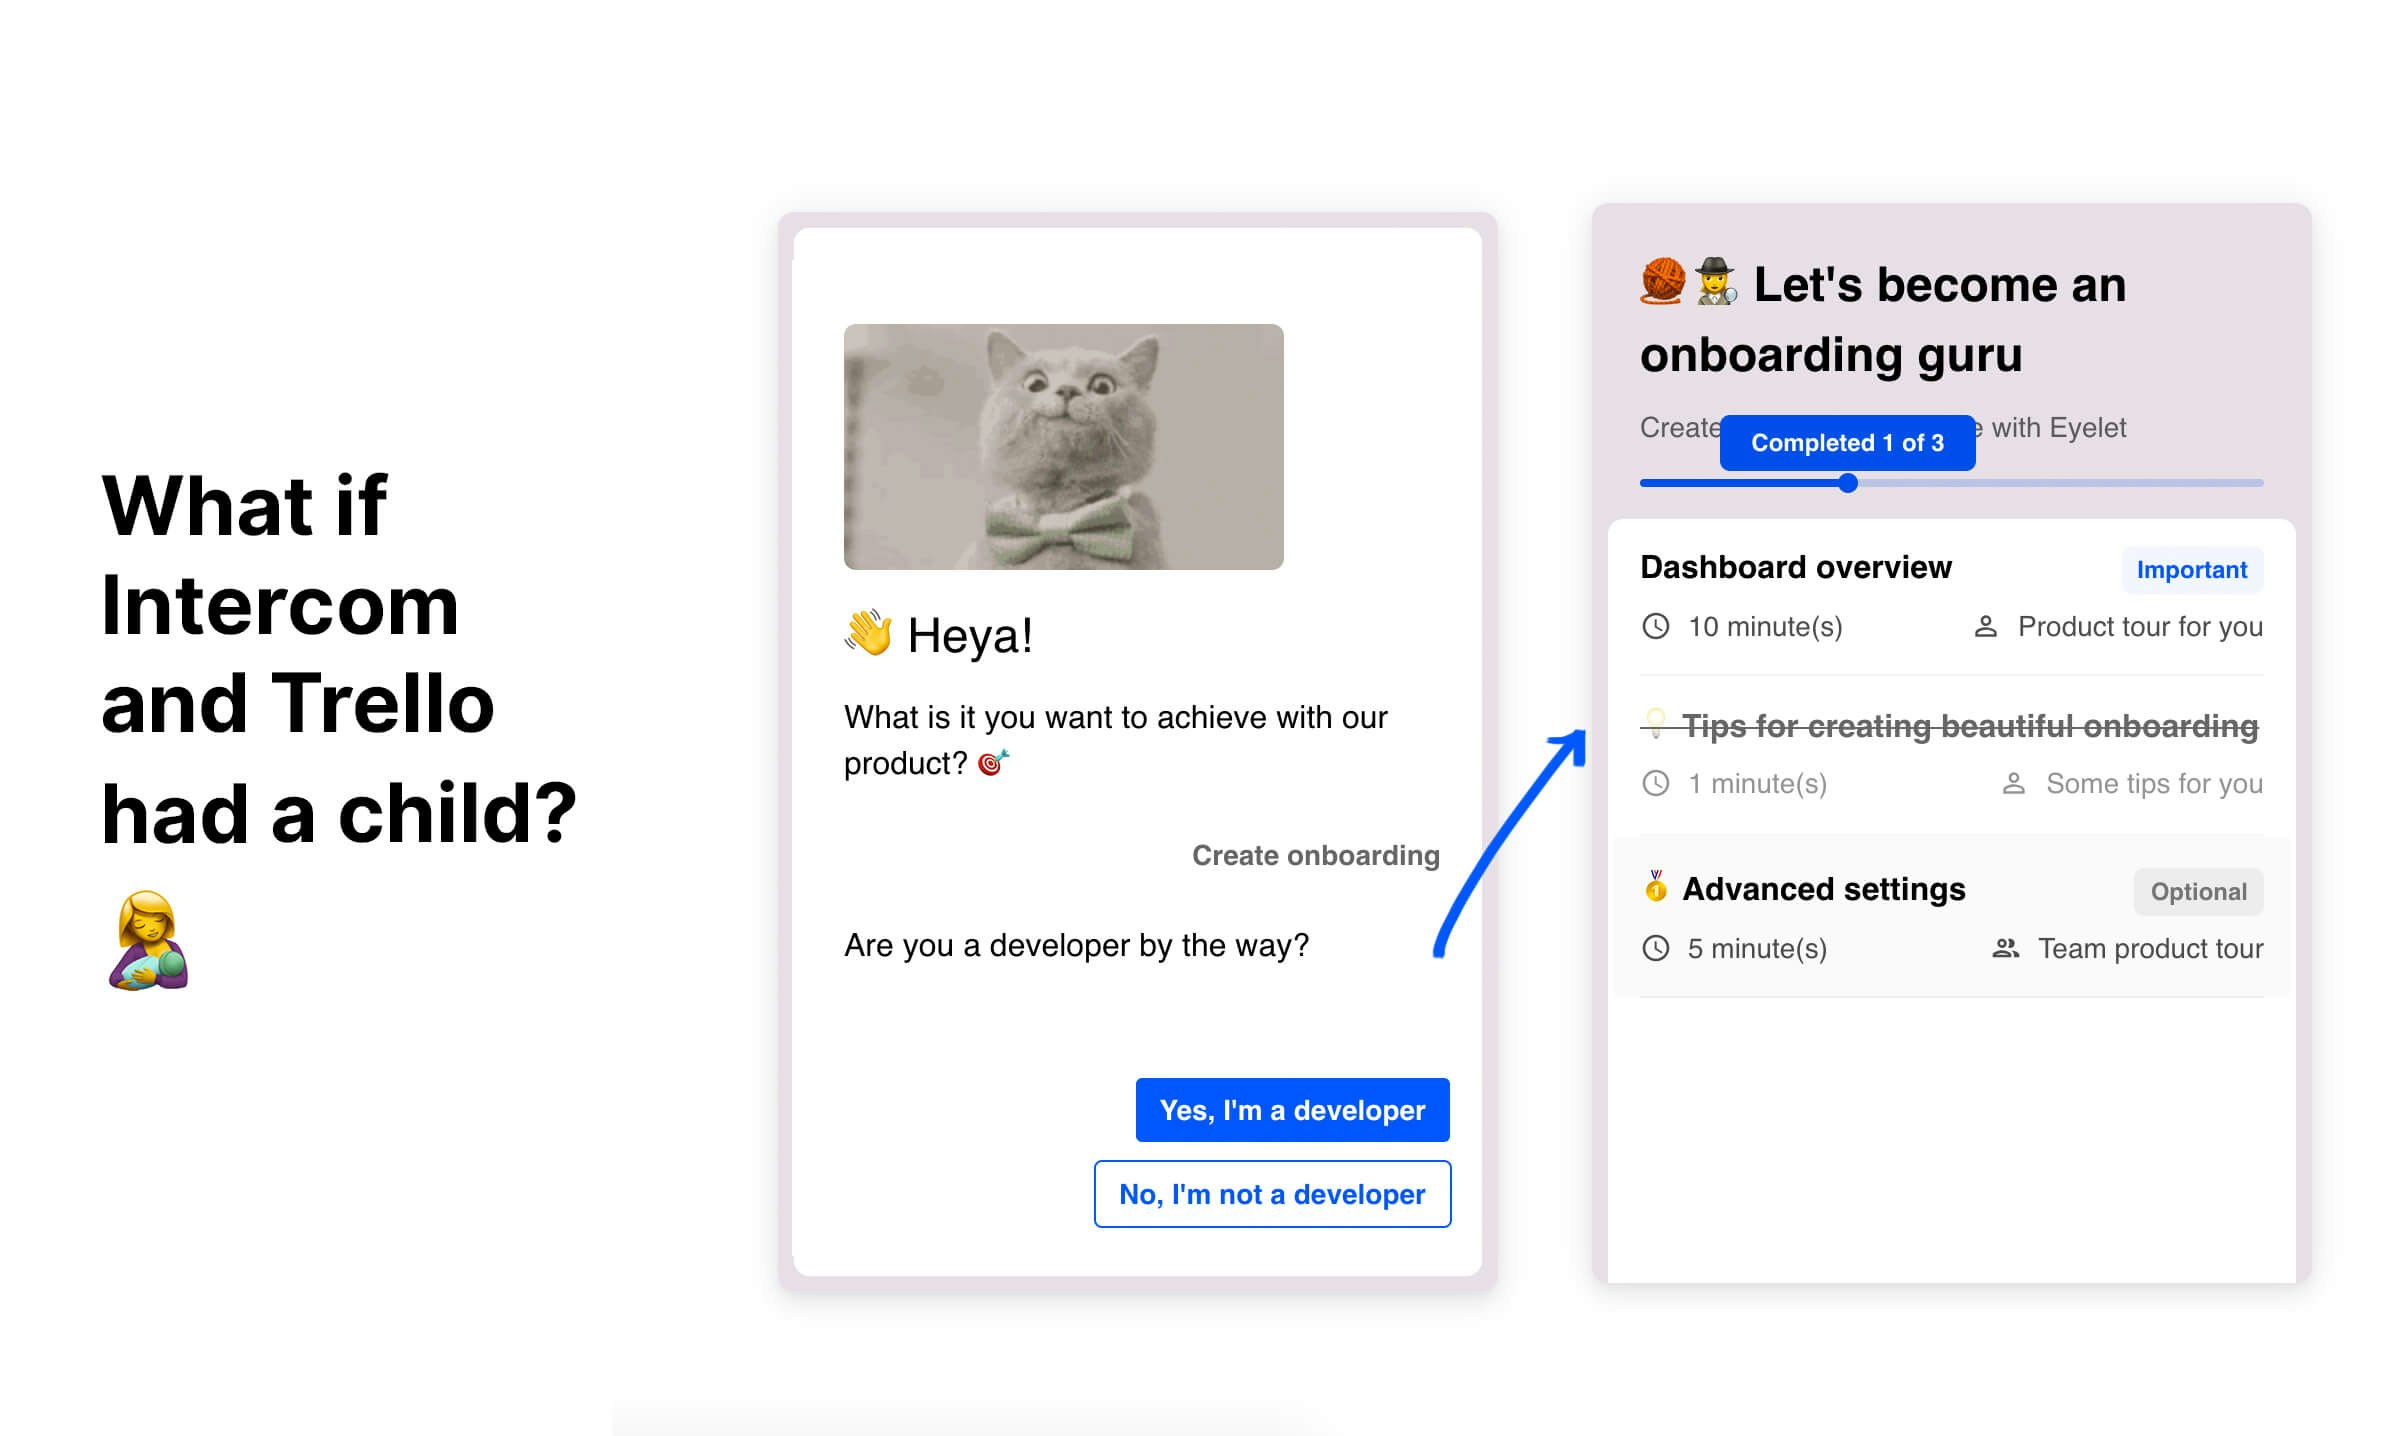Click the yarn ball emoji in the checklist header
Image resolution: width=2400 pixels, height=1436 pixels.
coord(1663,281)
